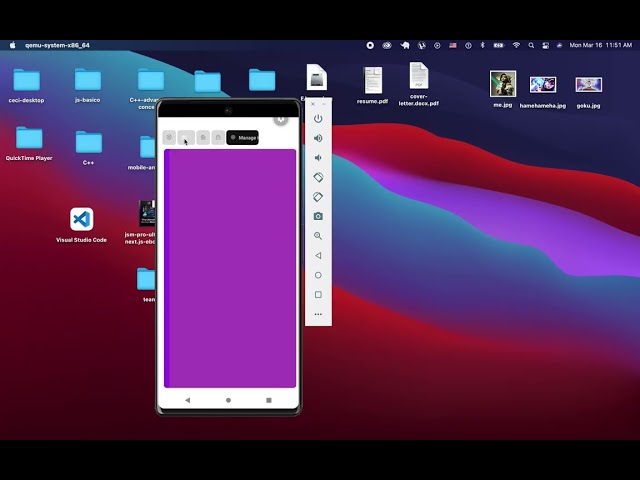Click the elephant icon in the menu bar
Image resolution: width=640 pixels, height=480 pixels.
(405, 45)
